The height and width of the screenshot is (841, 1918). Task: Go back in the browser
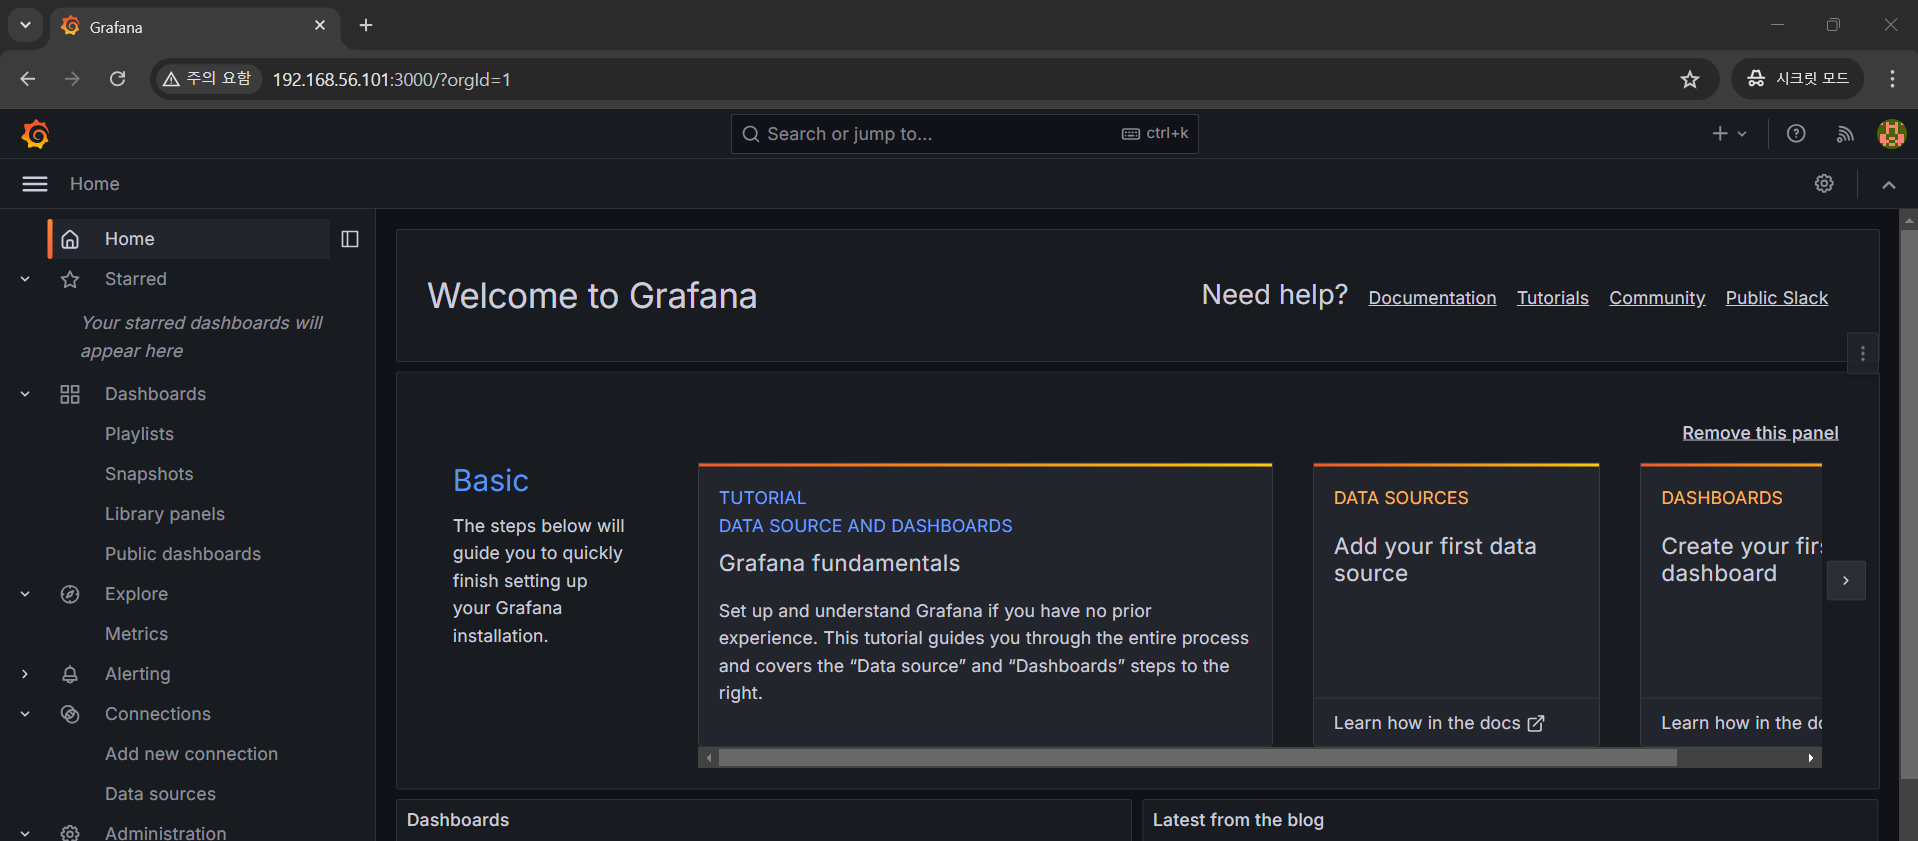[x=28, y=79]
